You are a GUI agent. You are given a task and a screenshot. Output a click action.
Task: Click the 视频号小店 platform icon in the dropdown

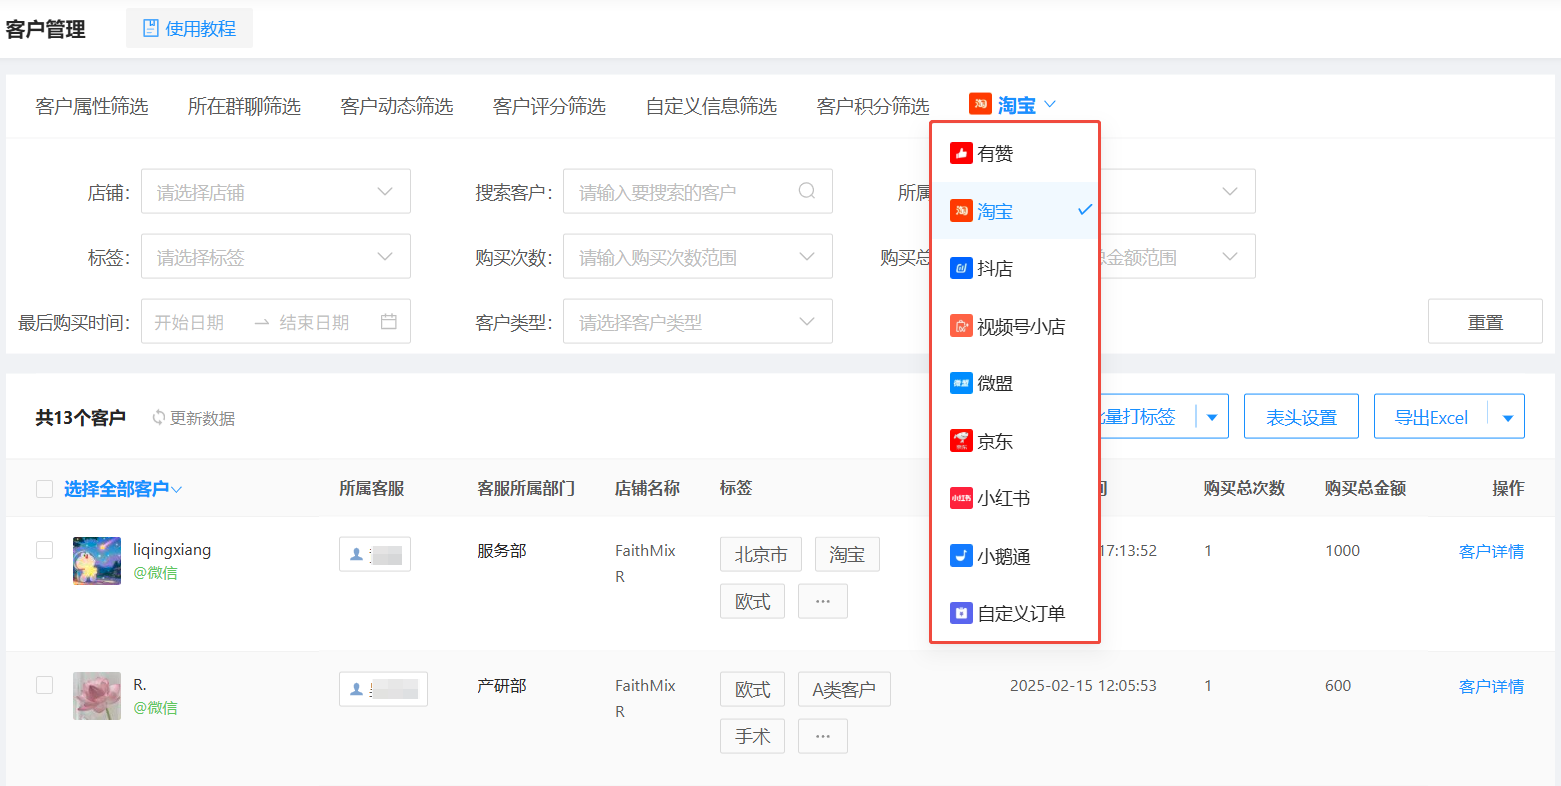(x=961, y=326)
